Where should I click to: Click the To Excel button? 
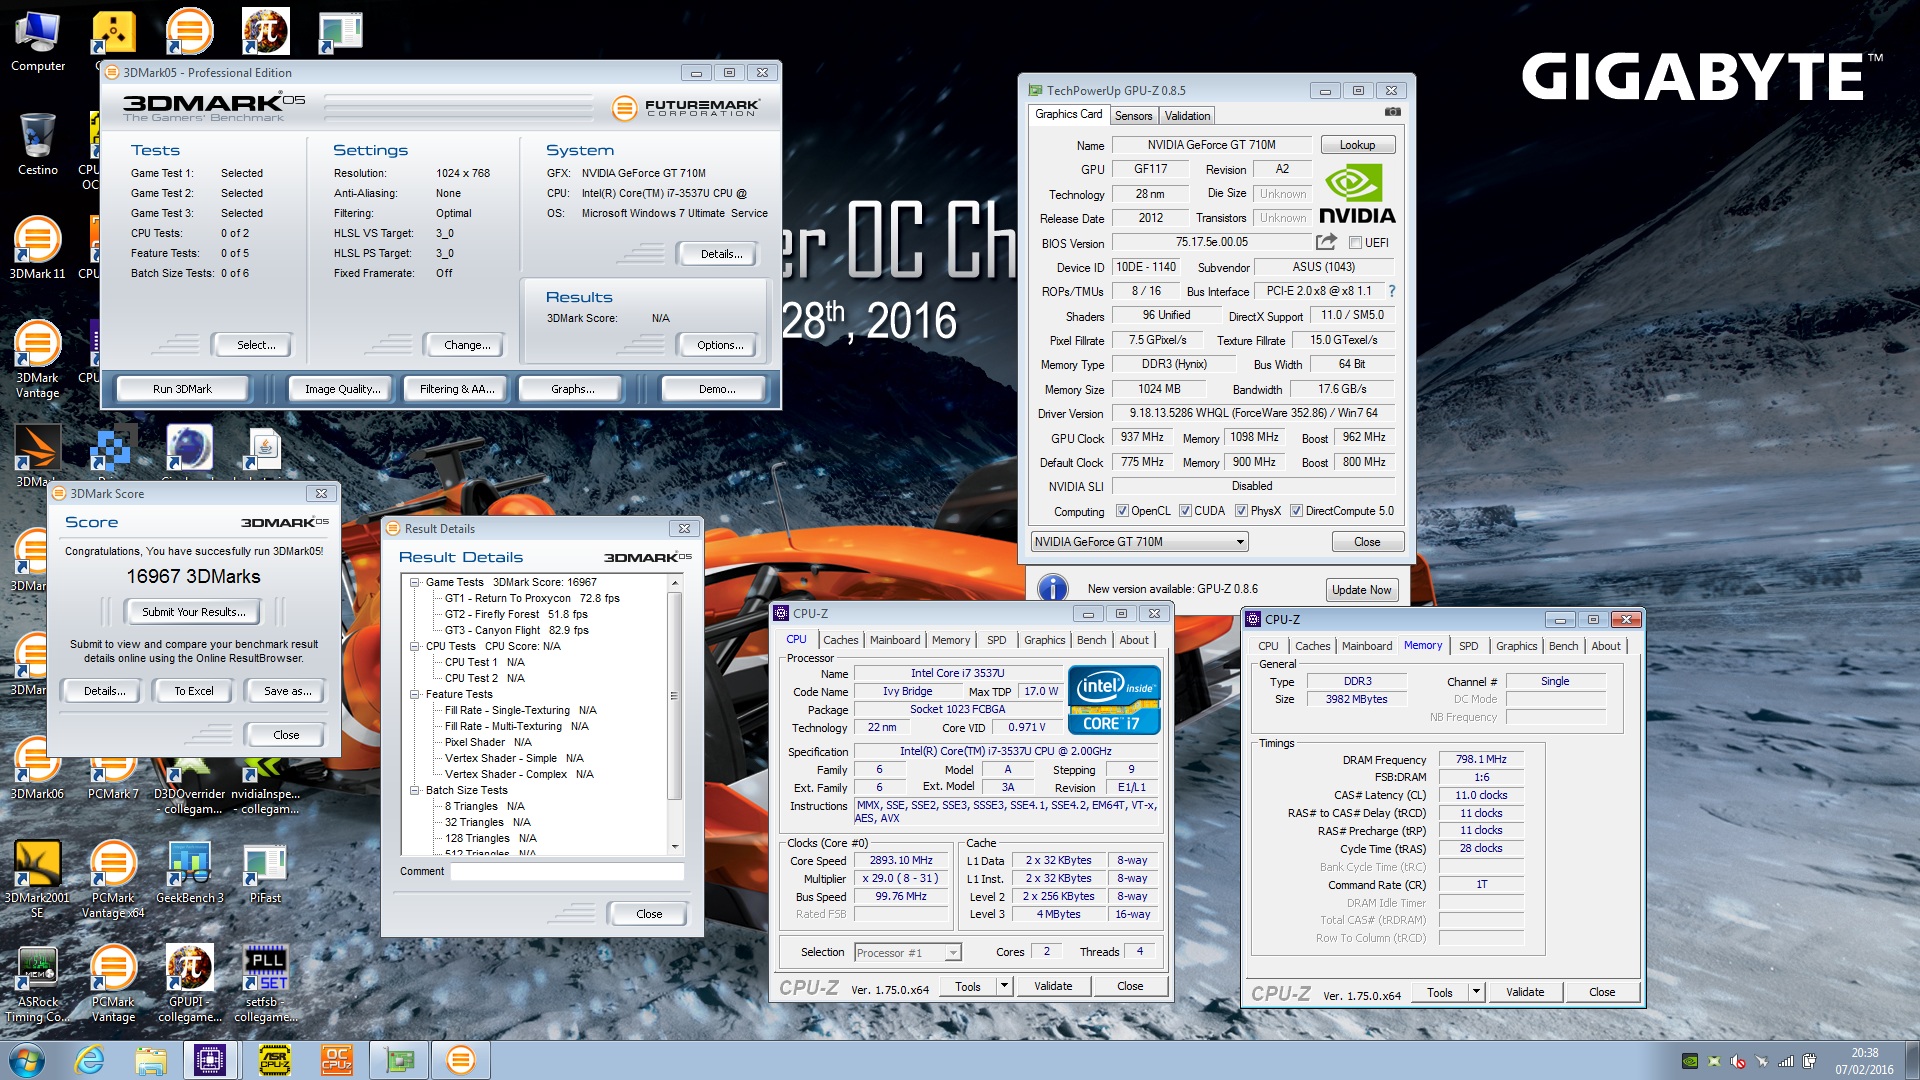(193, 691)
